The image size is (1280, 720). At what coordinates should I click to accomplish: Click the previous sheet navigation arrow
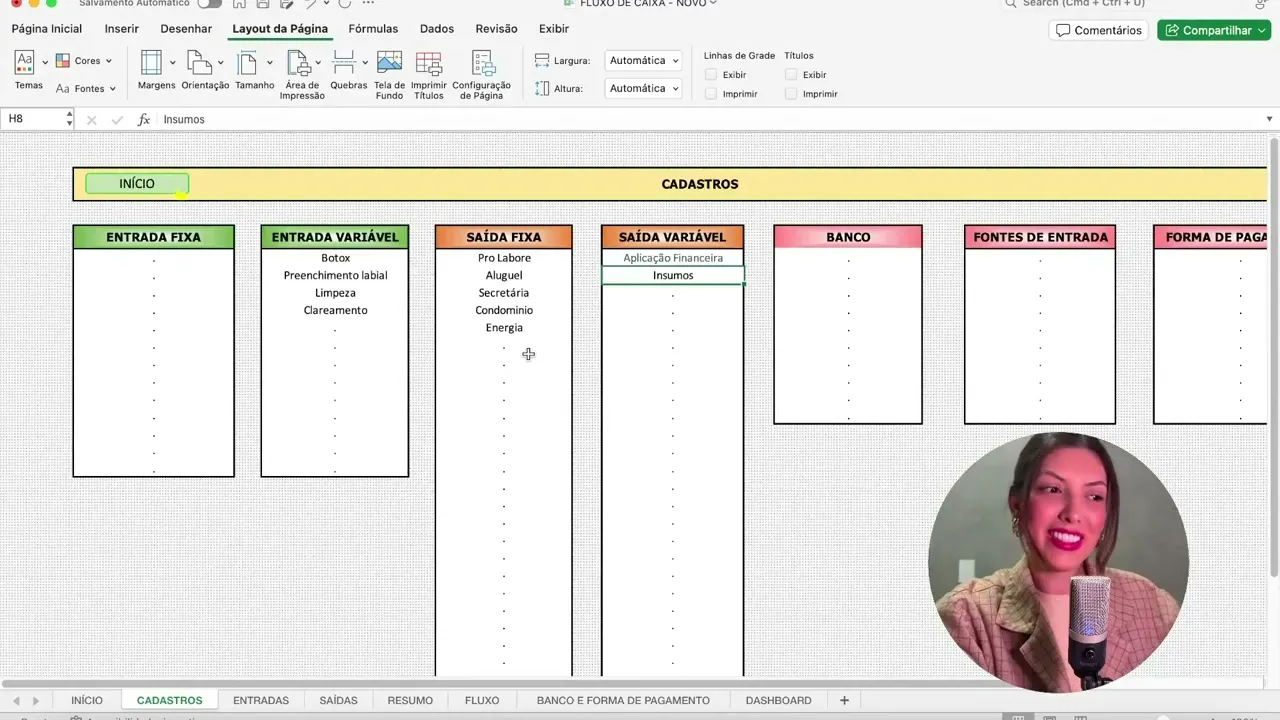(x=16, y=701)
